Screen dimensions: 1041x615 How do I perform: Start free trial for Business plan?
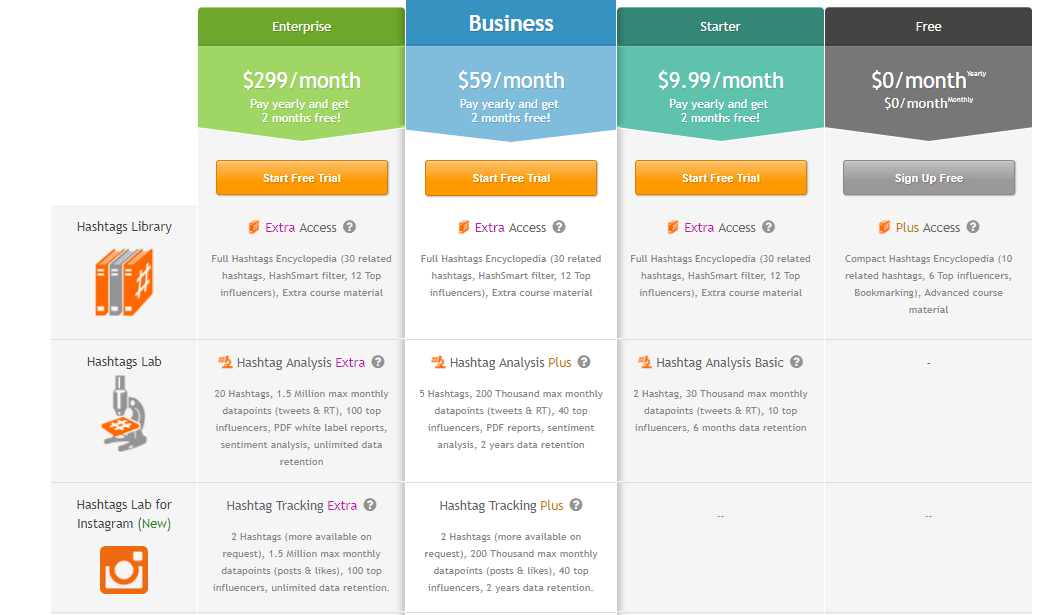[x=511, y=178]
